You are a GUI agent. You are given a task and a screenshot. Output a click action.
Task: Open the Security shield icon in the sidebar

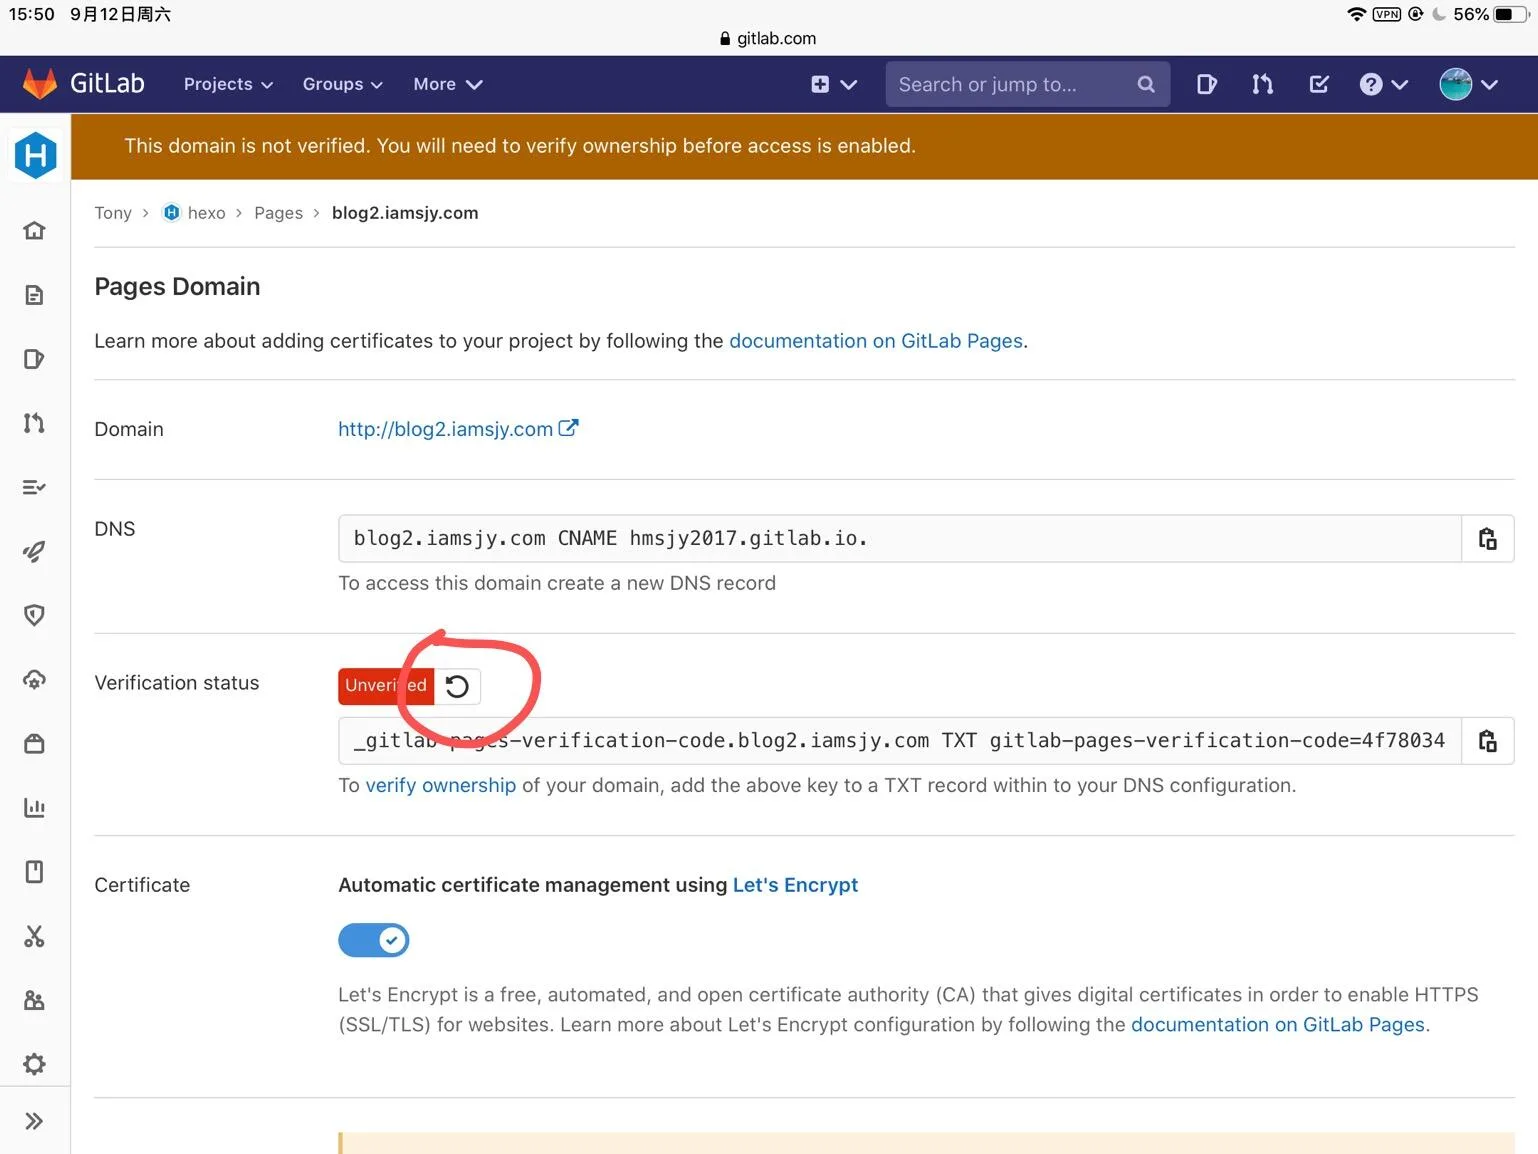[34, 615]
